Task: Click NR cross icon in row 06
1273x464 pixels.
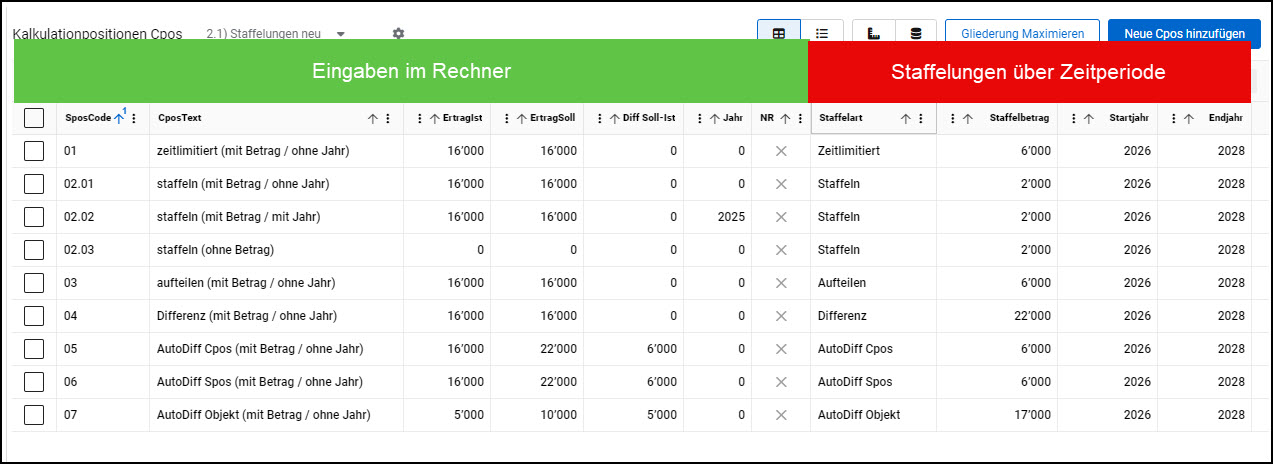Action: 781,382
